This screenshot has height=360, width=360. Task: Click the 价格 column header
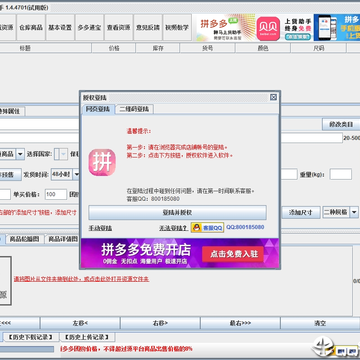[114, 48]
